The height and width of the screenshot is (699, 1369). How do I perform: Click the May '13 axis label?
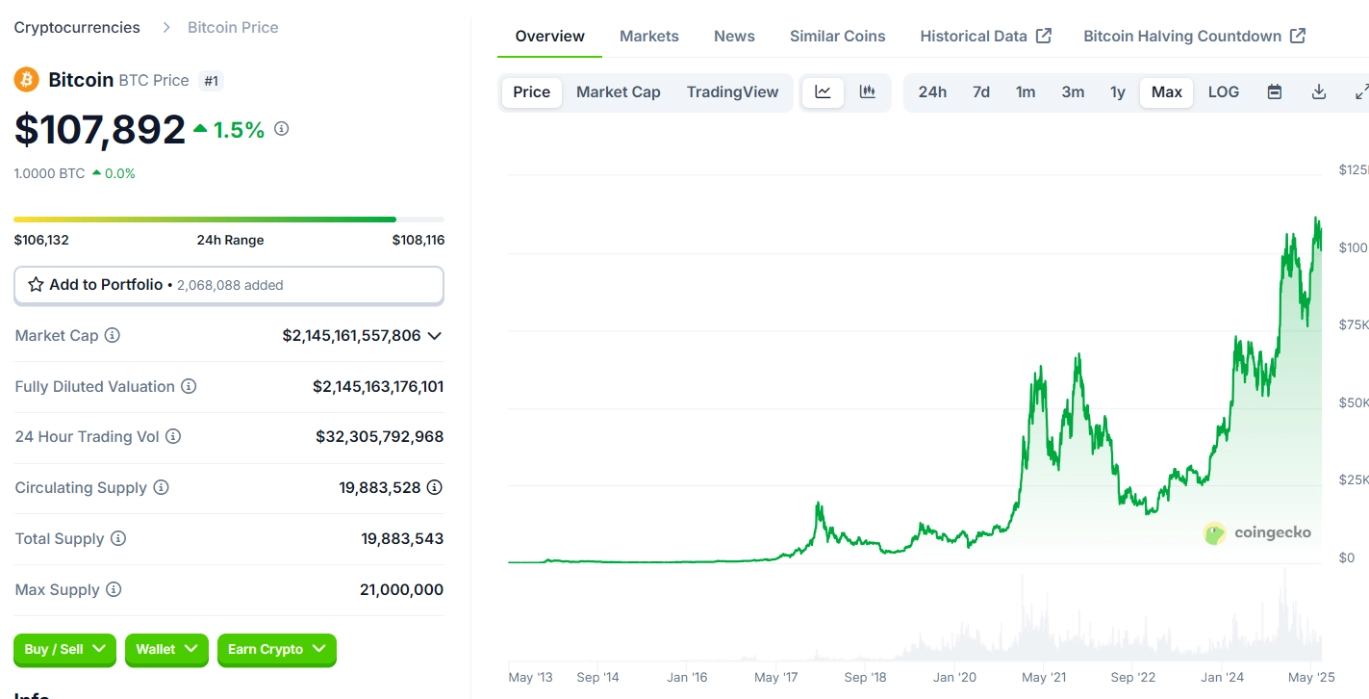pyautogui.click(x=530, y=677)
